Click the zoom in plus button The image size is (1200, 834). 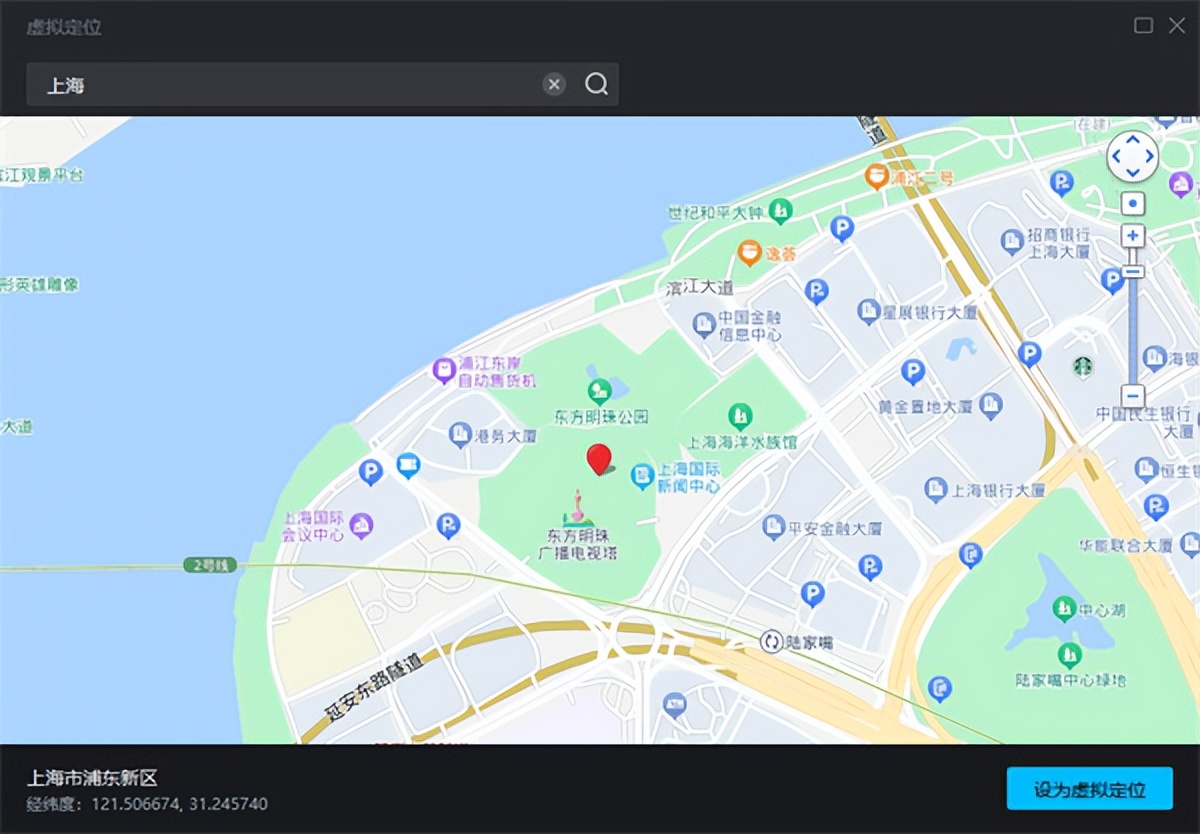point(1132,234)
